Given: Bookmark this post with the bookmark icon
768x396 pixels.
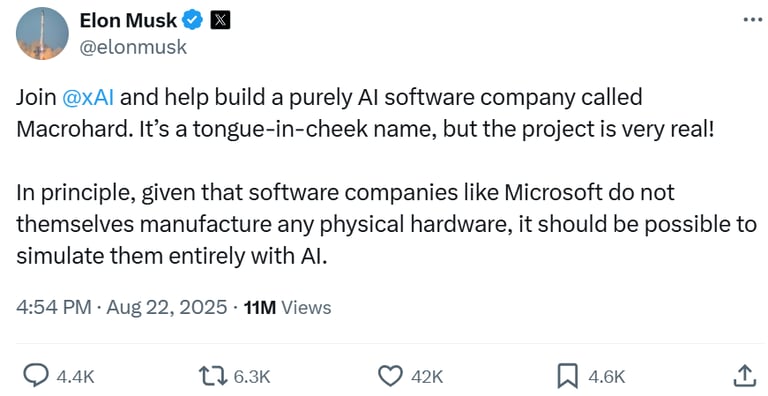Looking at the screenshot, I should pos(568,376).
